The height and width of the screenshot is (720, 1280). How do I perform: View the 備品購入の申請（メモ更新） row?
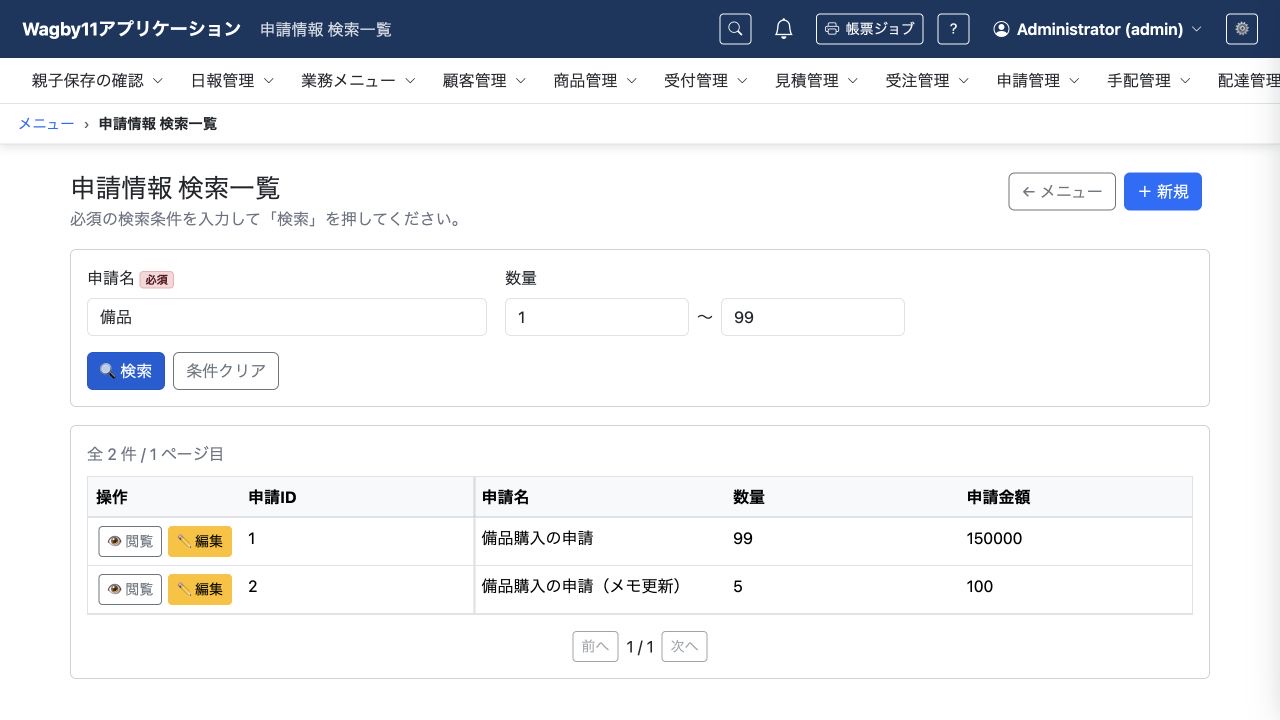point(130,589)
